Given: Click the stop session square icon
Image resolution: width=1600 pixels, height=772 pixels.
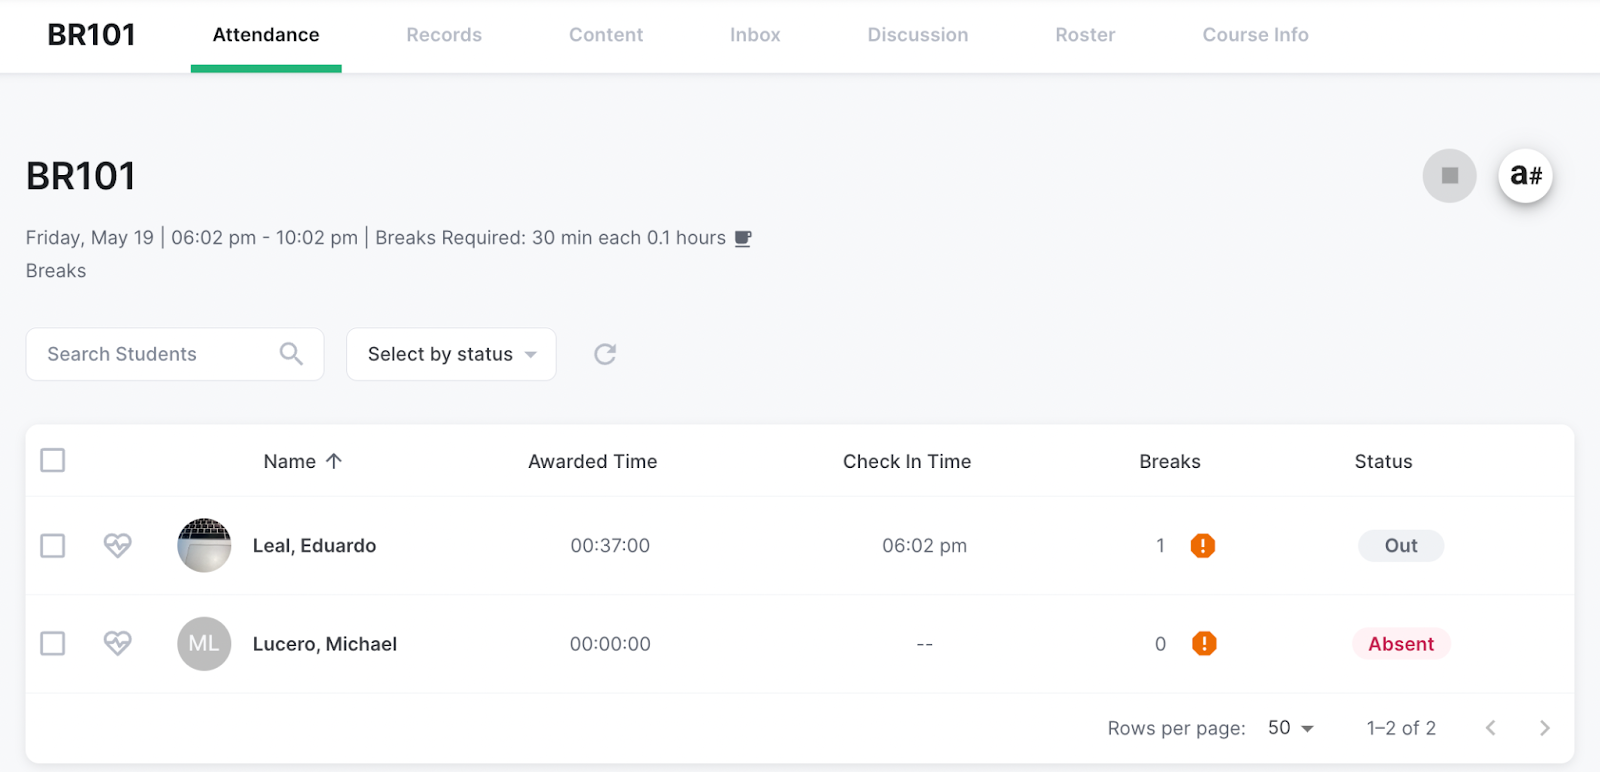Looking at the screenshot, I should coord(1449,176).
